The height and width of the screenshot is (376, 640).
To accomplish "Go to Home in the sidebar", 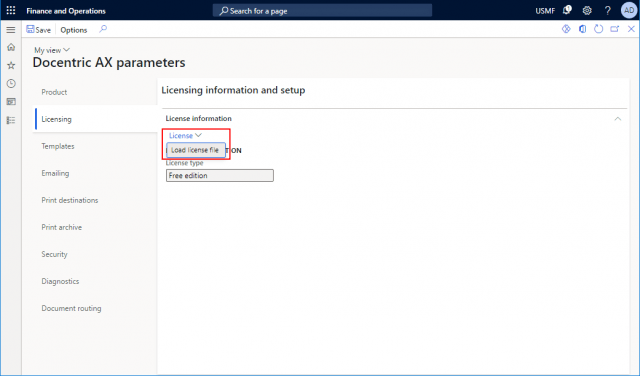I will (11, 47).
